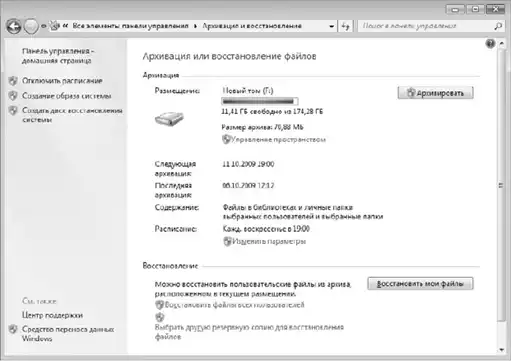This screenshot has width=511, height=361.
Task: Click the text '11,41 ГБ свободно из 174,28 ГБ'
Action: click(x=272, y=111)
